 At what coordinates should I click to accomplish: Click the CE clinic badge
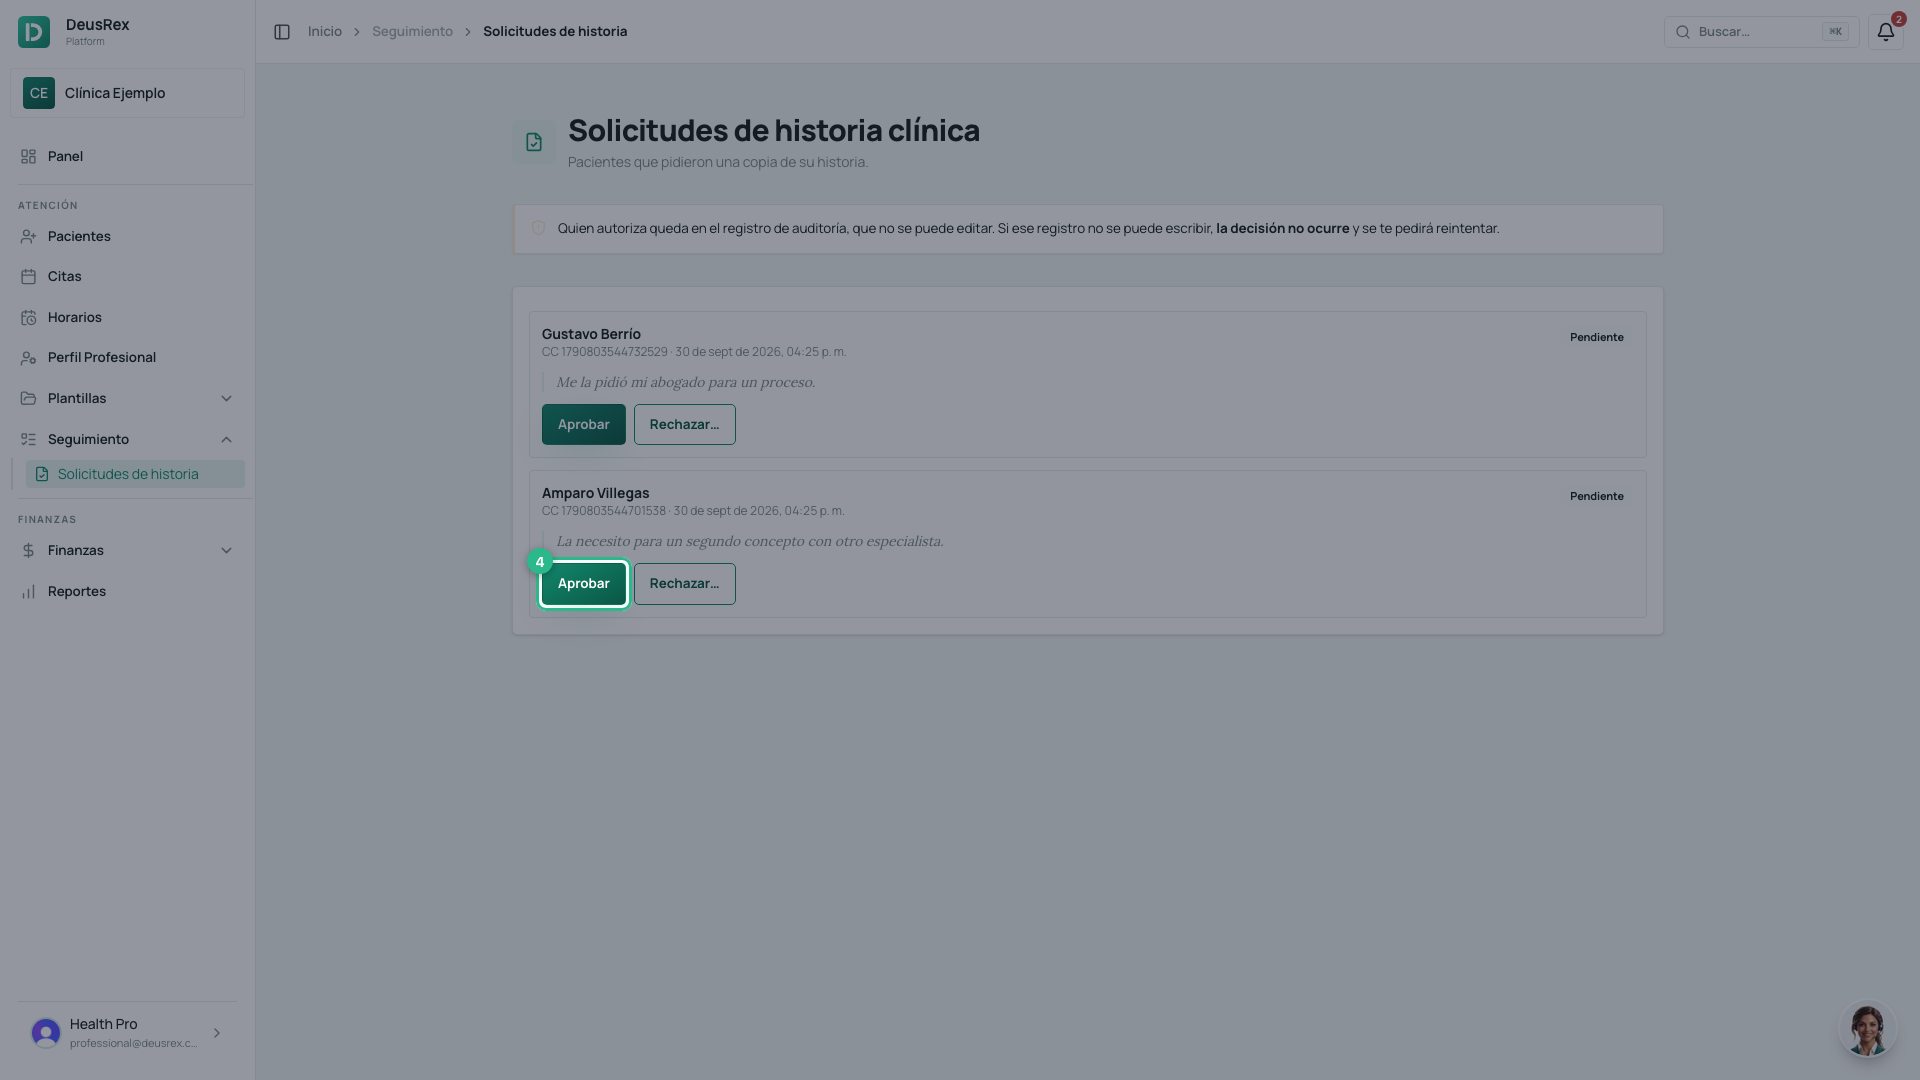pos(39,93)
